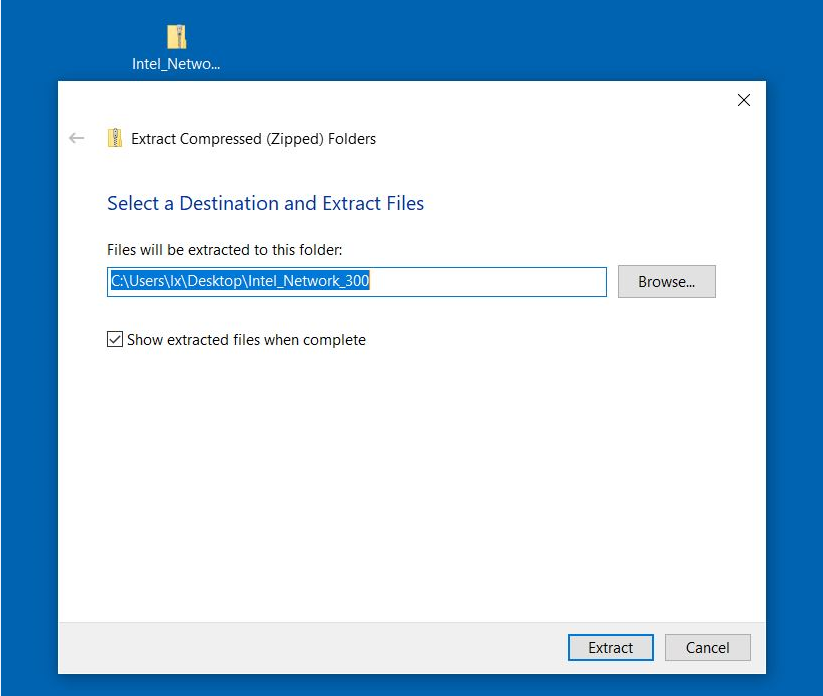Select the Intel_Netwo... zip icon on desktop
Screen dimensions: 823x696
[x=176, y=37]
